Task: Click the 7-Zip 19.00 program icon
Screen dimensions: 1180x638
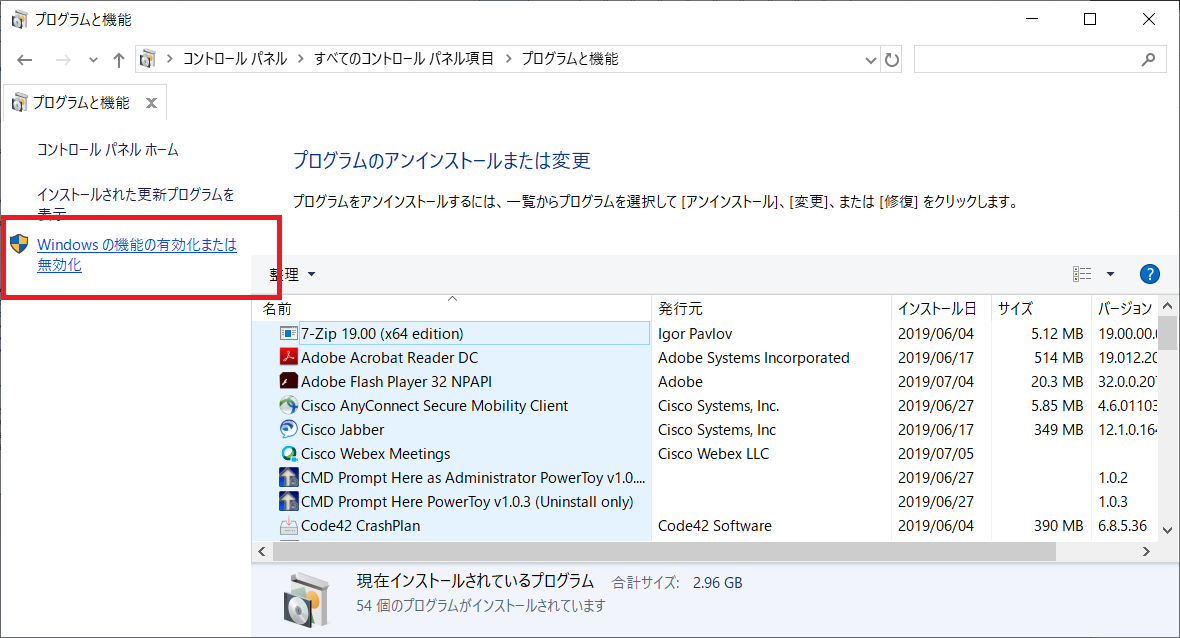Action: pyautogui.click(x=288, y=333)
